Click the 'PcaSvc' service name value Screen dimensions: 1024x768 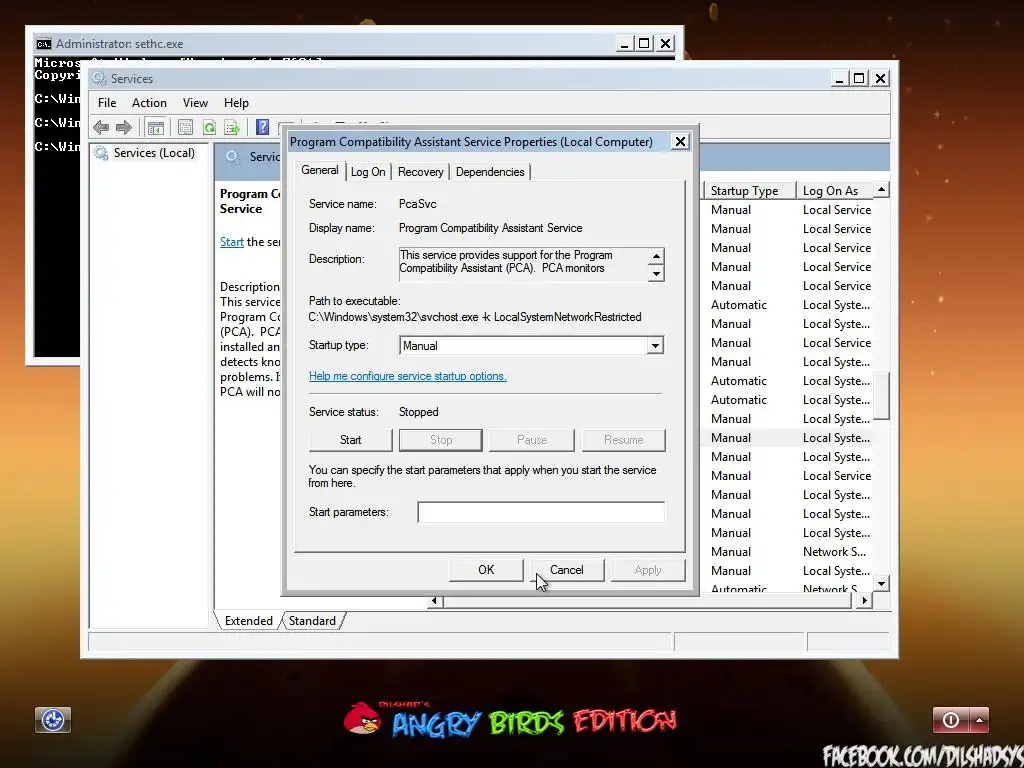(x=417, y=204)
